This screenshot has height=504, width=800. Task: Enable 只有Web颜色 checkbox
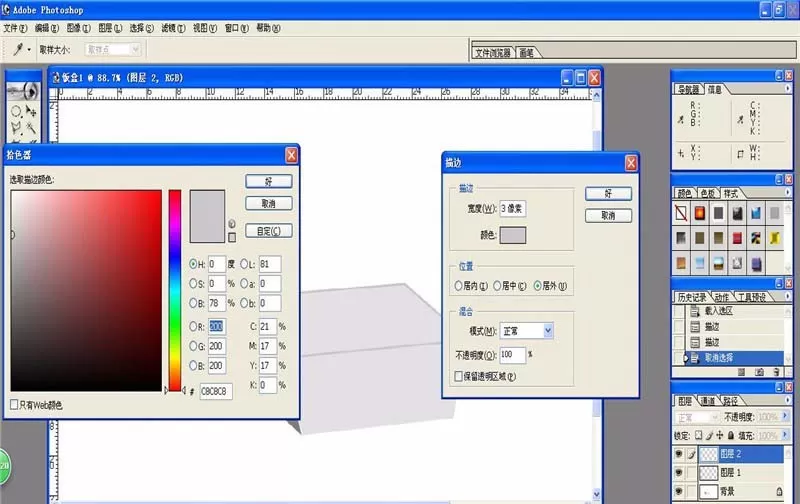click(x=14, y=405)
